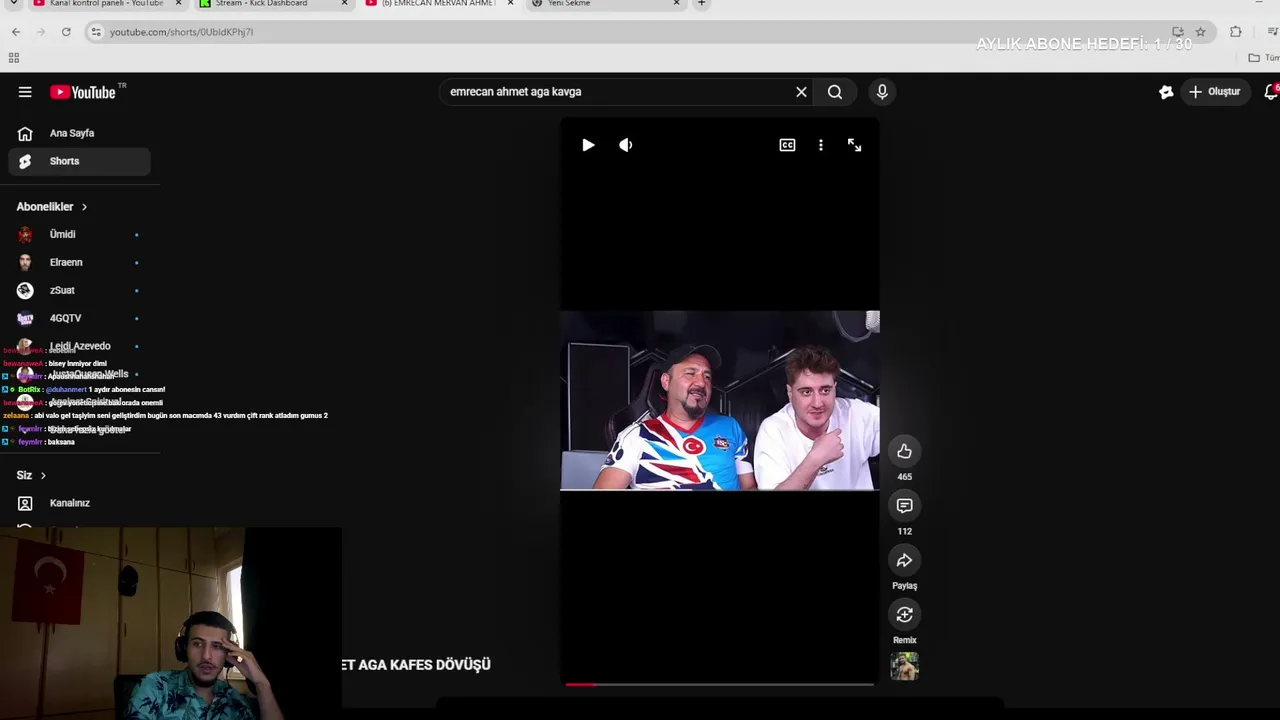Open the Short's more options menu
The height and width of the screenshot is (720, 1280).
(x=821, y=145)
